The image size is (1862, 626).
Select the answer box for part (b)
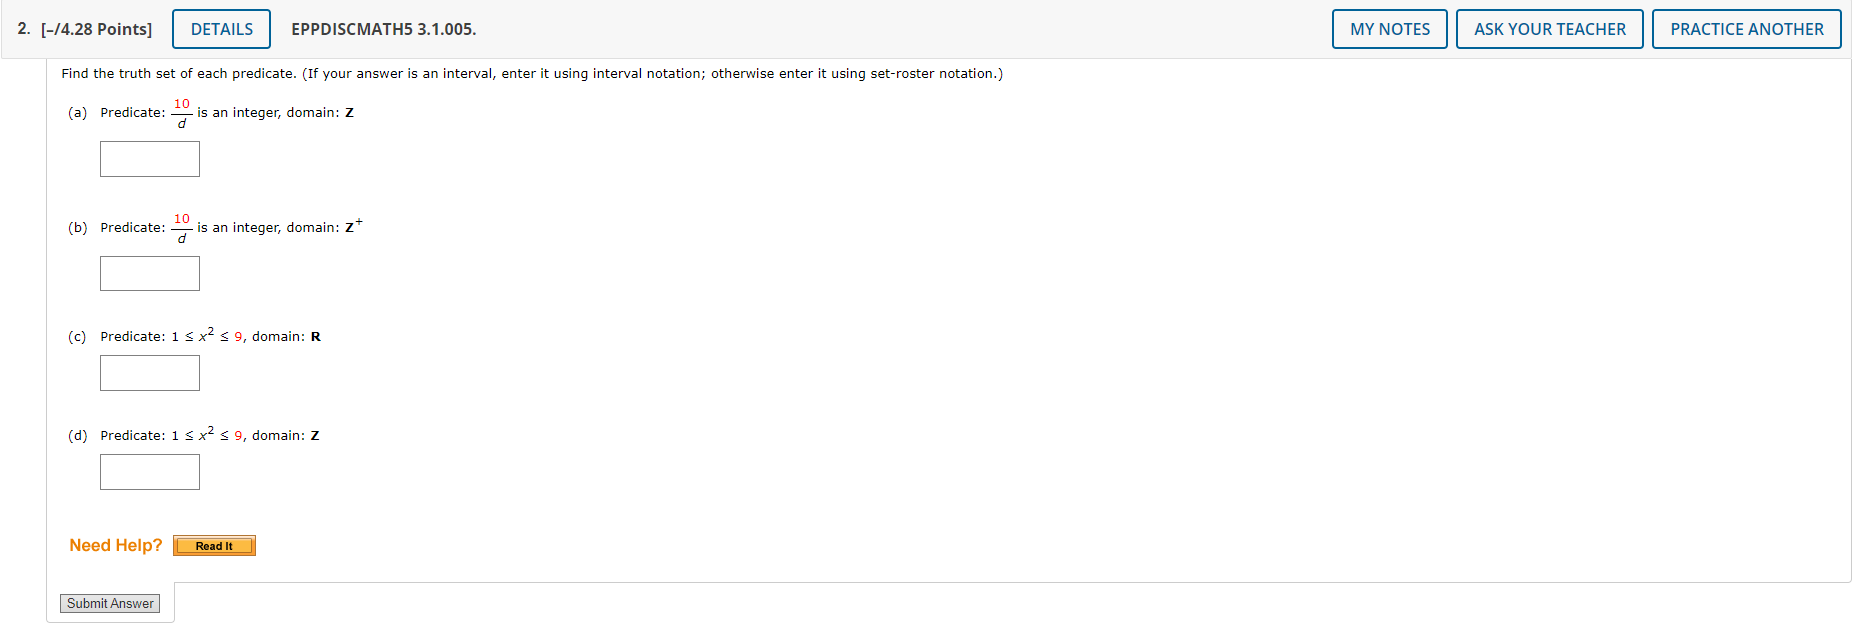pyautogui.click(x=149, y=273)
